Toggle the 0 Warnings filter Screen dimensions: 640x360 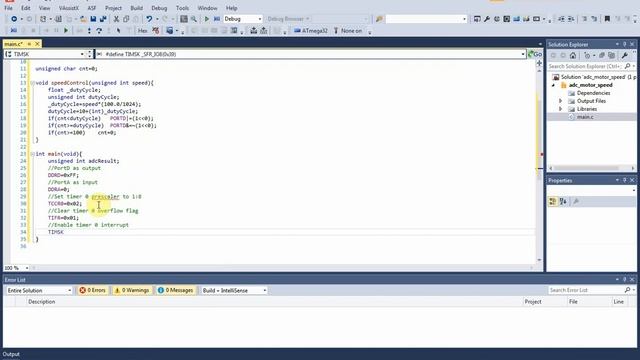[131, 290]
